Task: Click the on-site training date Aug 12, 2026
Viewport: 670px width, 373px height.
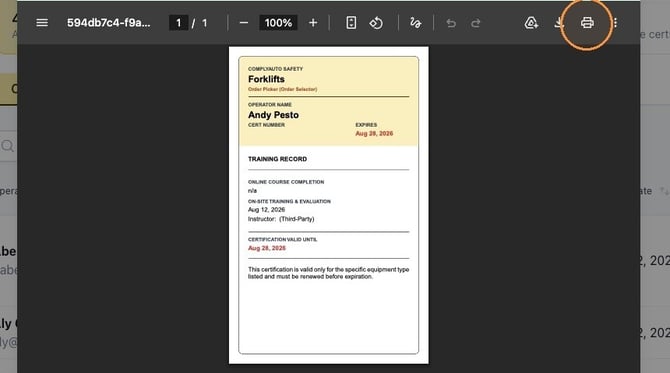Action: pyautogui.click(x=266, y=210)
